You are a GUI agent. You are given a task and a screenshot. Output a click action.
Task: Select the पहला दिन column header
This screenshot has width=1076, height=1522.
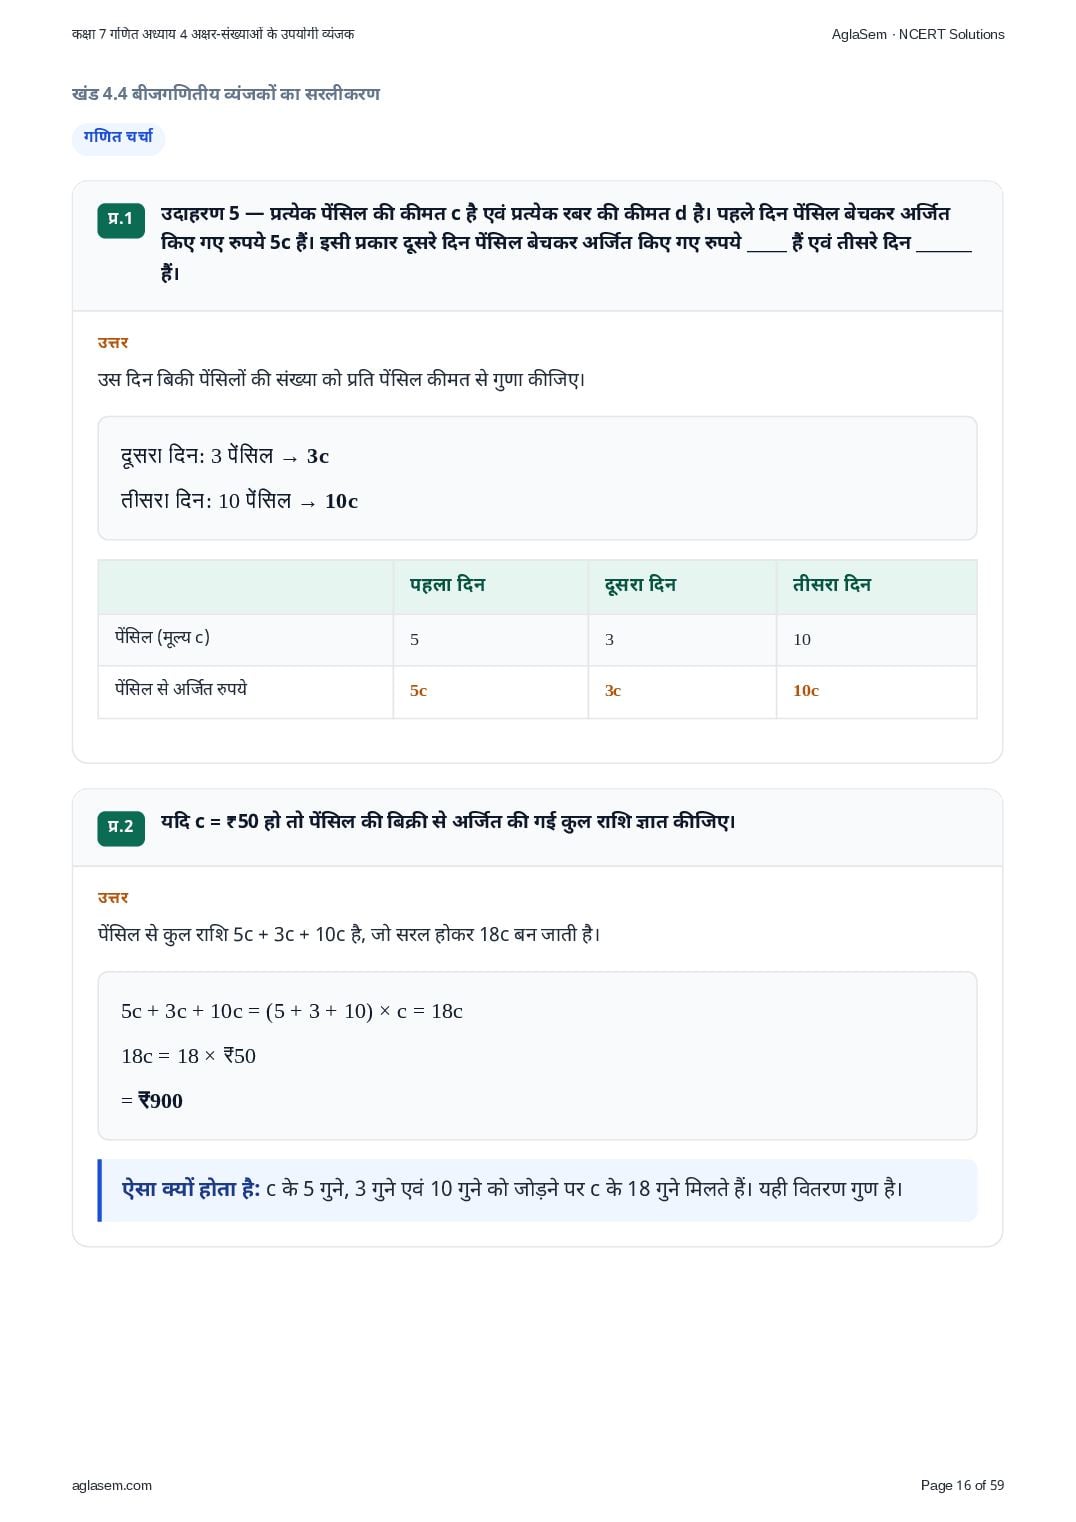point(447,585)
